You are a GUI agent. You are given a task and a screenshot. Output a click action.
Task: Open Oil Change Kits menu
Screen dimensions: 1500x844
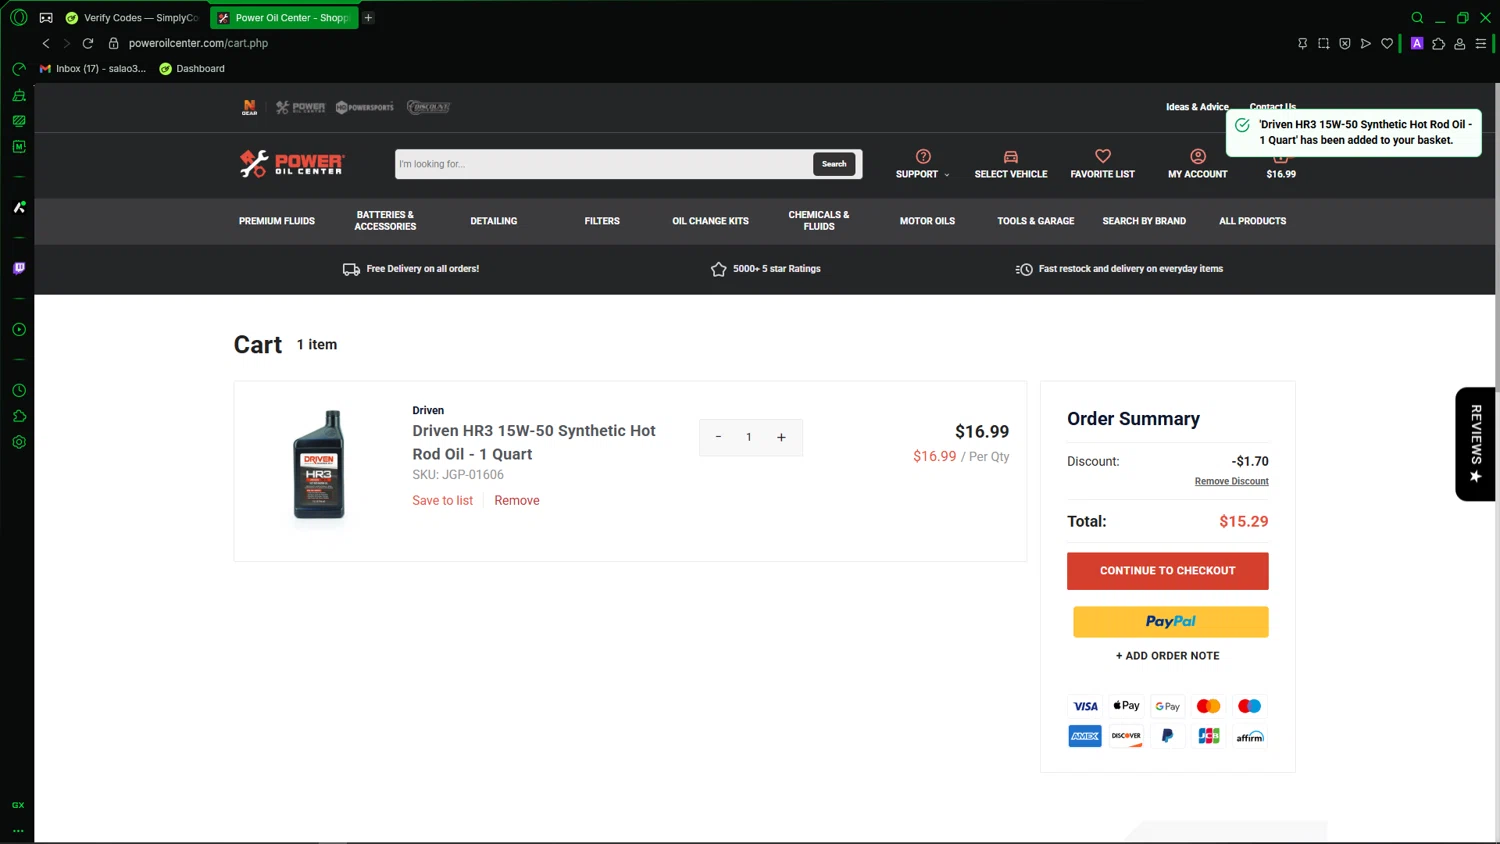710,221
